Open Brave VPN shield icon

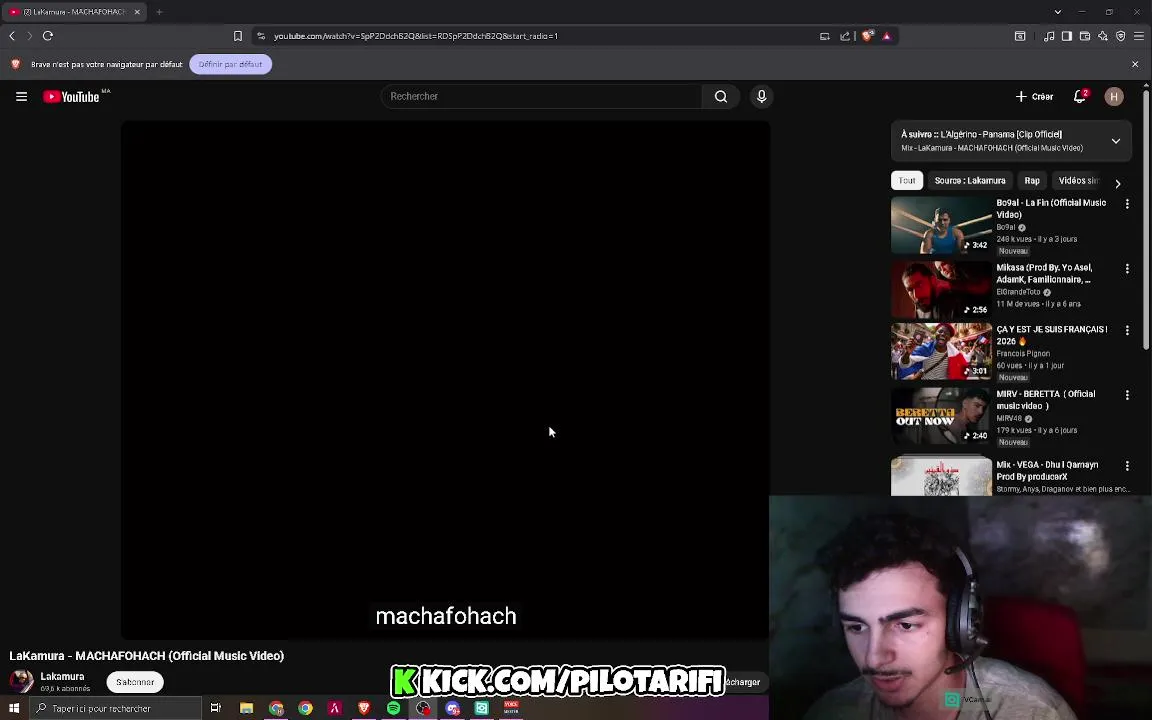(1120, 36)
